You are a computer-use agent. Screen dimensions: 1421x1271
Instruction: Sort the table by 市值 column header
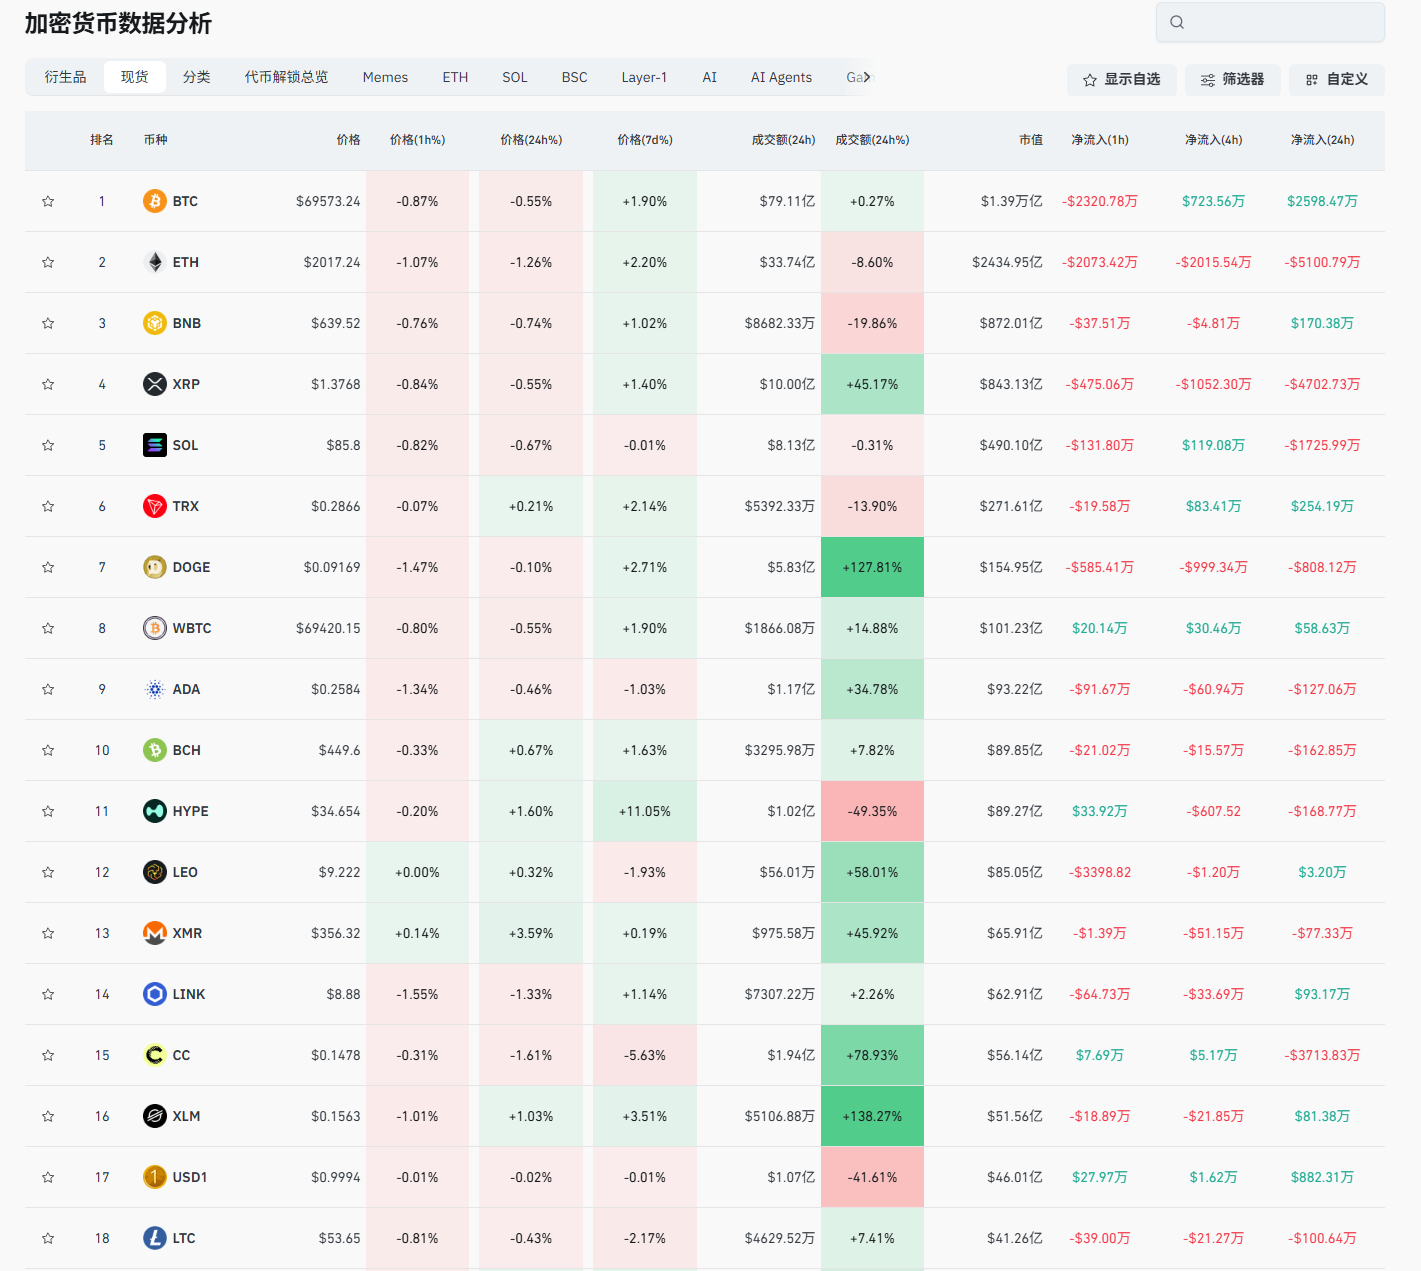[1030, 140]
